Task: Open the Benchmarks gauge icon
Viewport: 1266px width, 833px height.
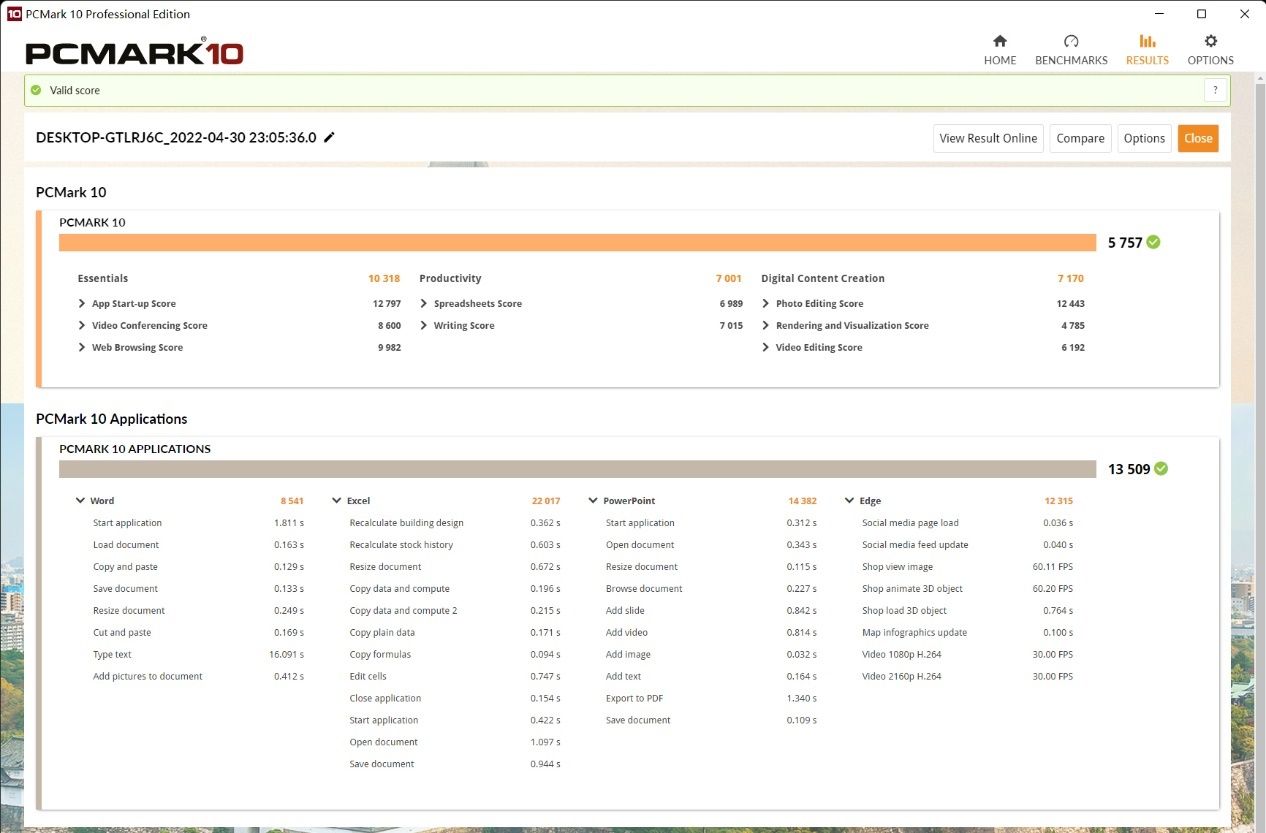Action: point(1071,42)
